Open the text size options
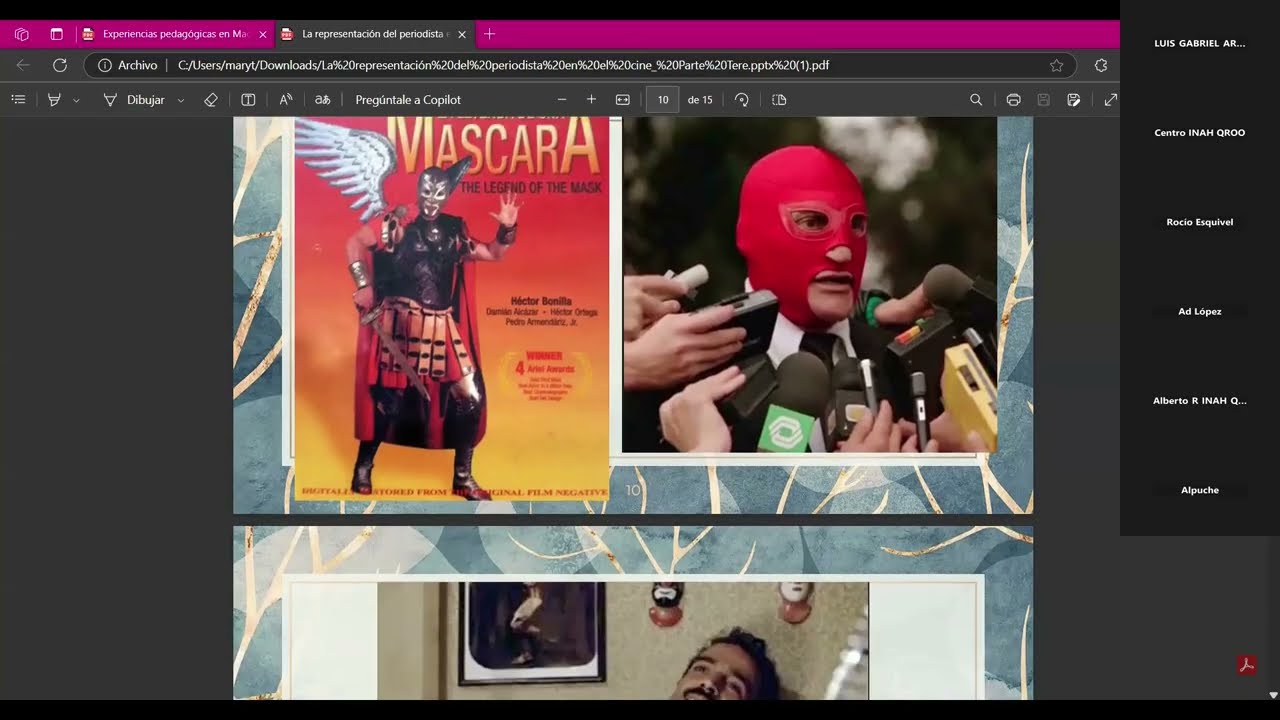Screen dimensions: 1280x720 [286, 100]
